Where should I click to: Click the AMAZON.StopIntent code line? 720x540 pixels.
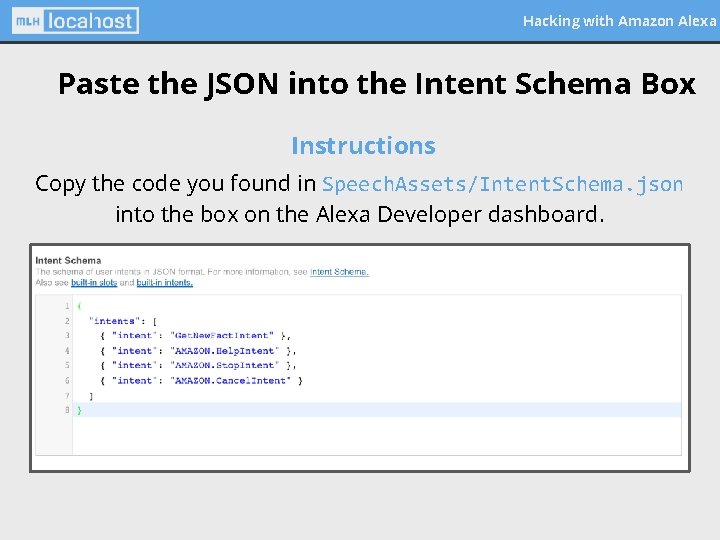point(198,366)
